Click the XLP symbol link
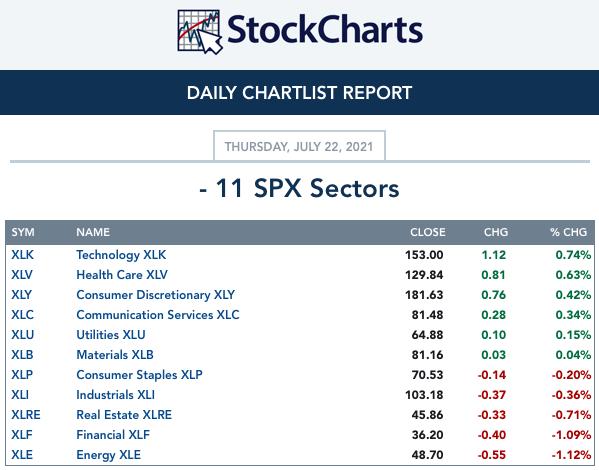 coord(22,375)
